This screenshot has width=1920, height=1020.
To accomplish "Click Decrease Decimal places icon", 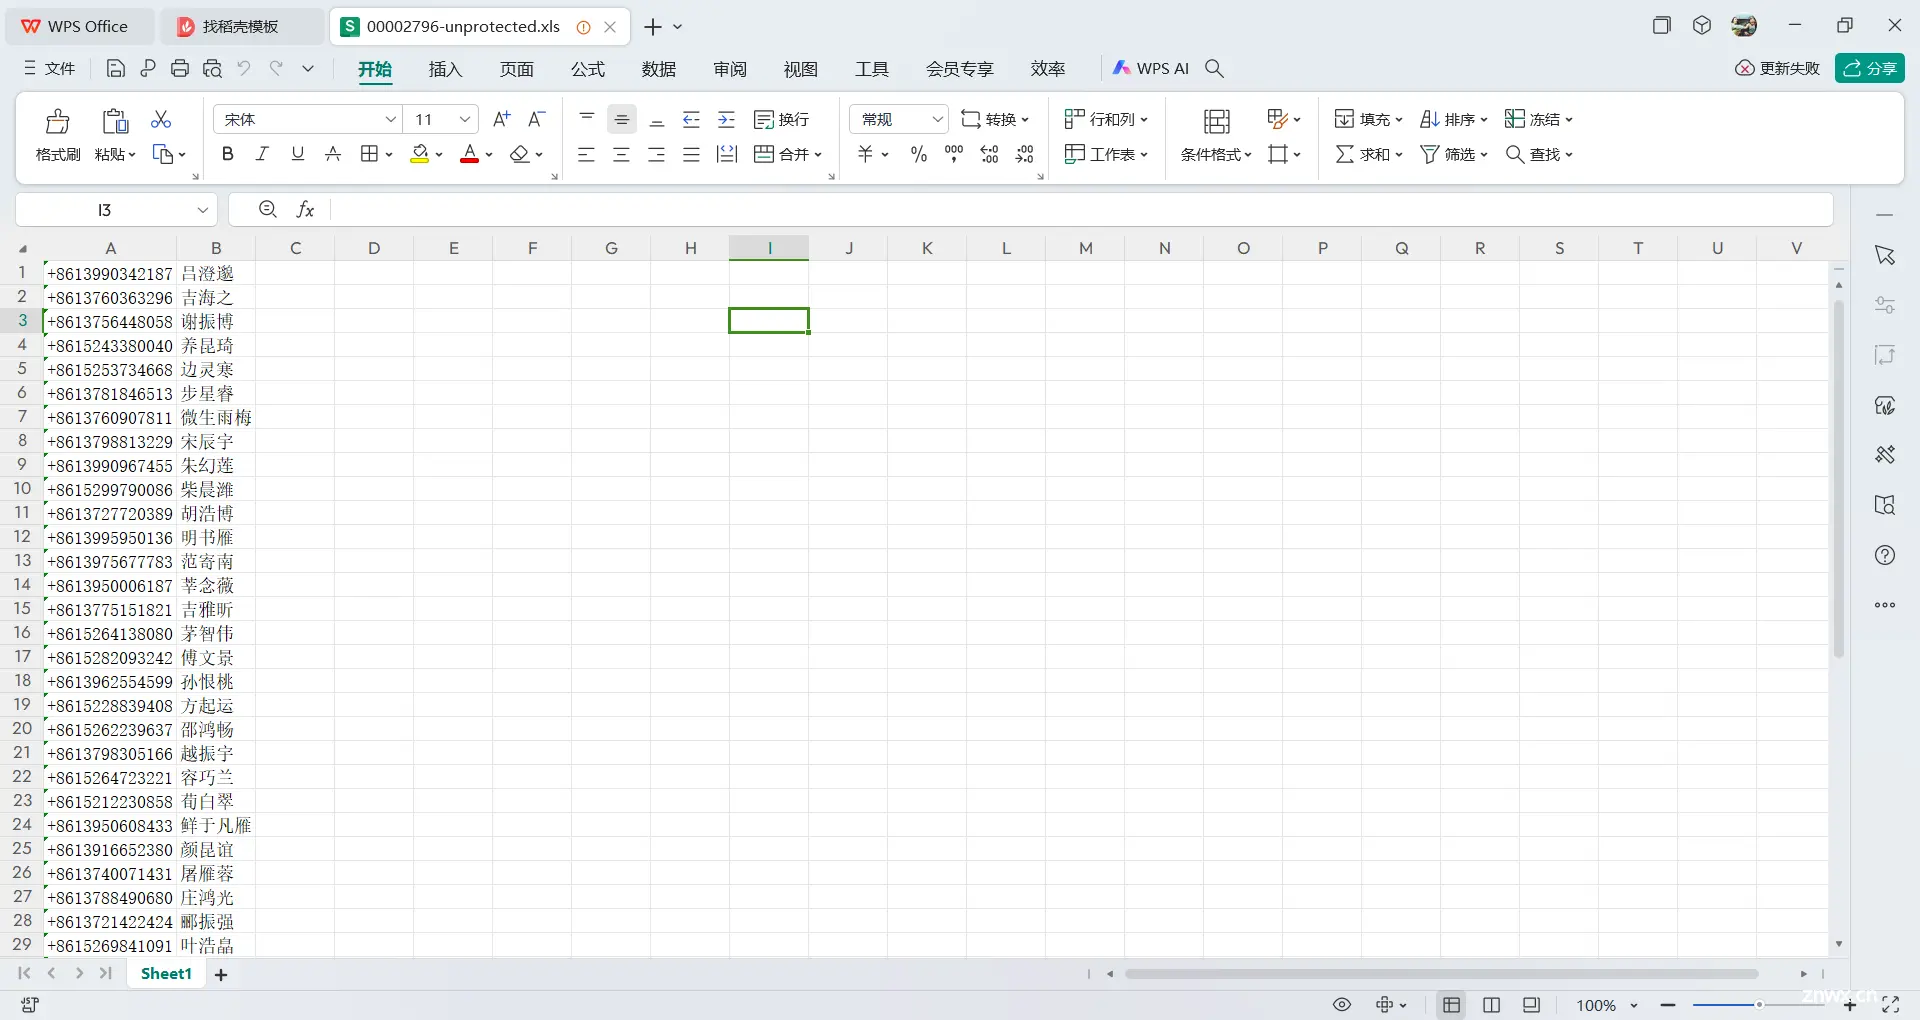I will coord(1025,154).
